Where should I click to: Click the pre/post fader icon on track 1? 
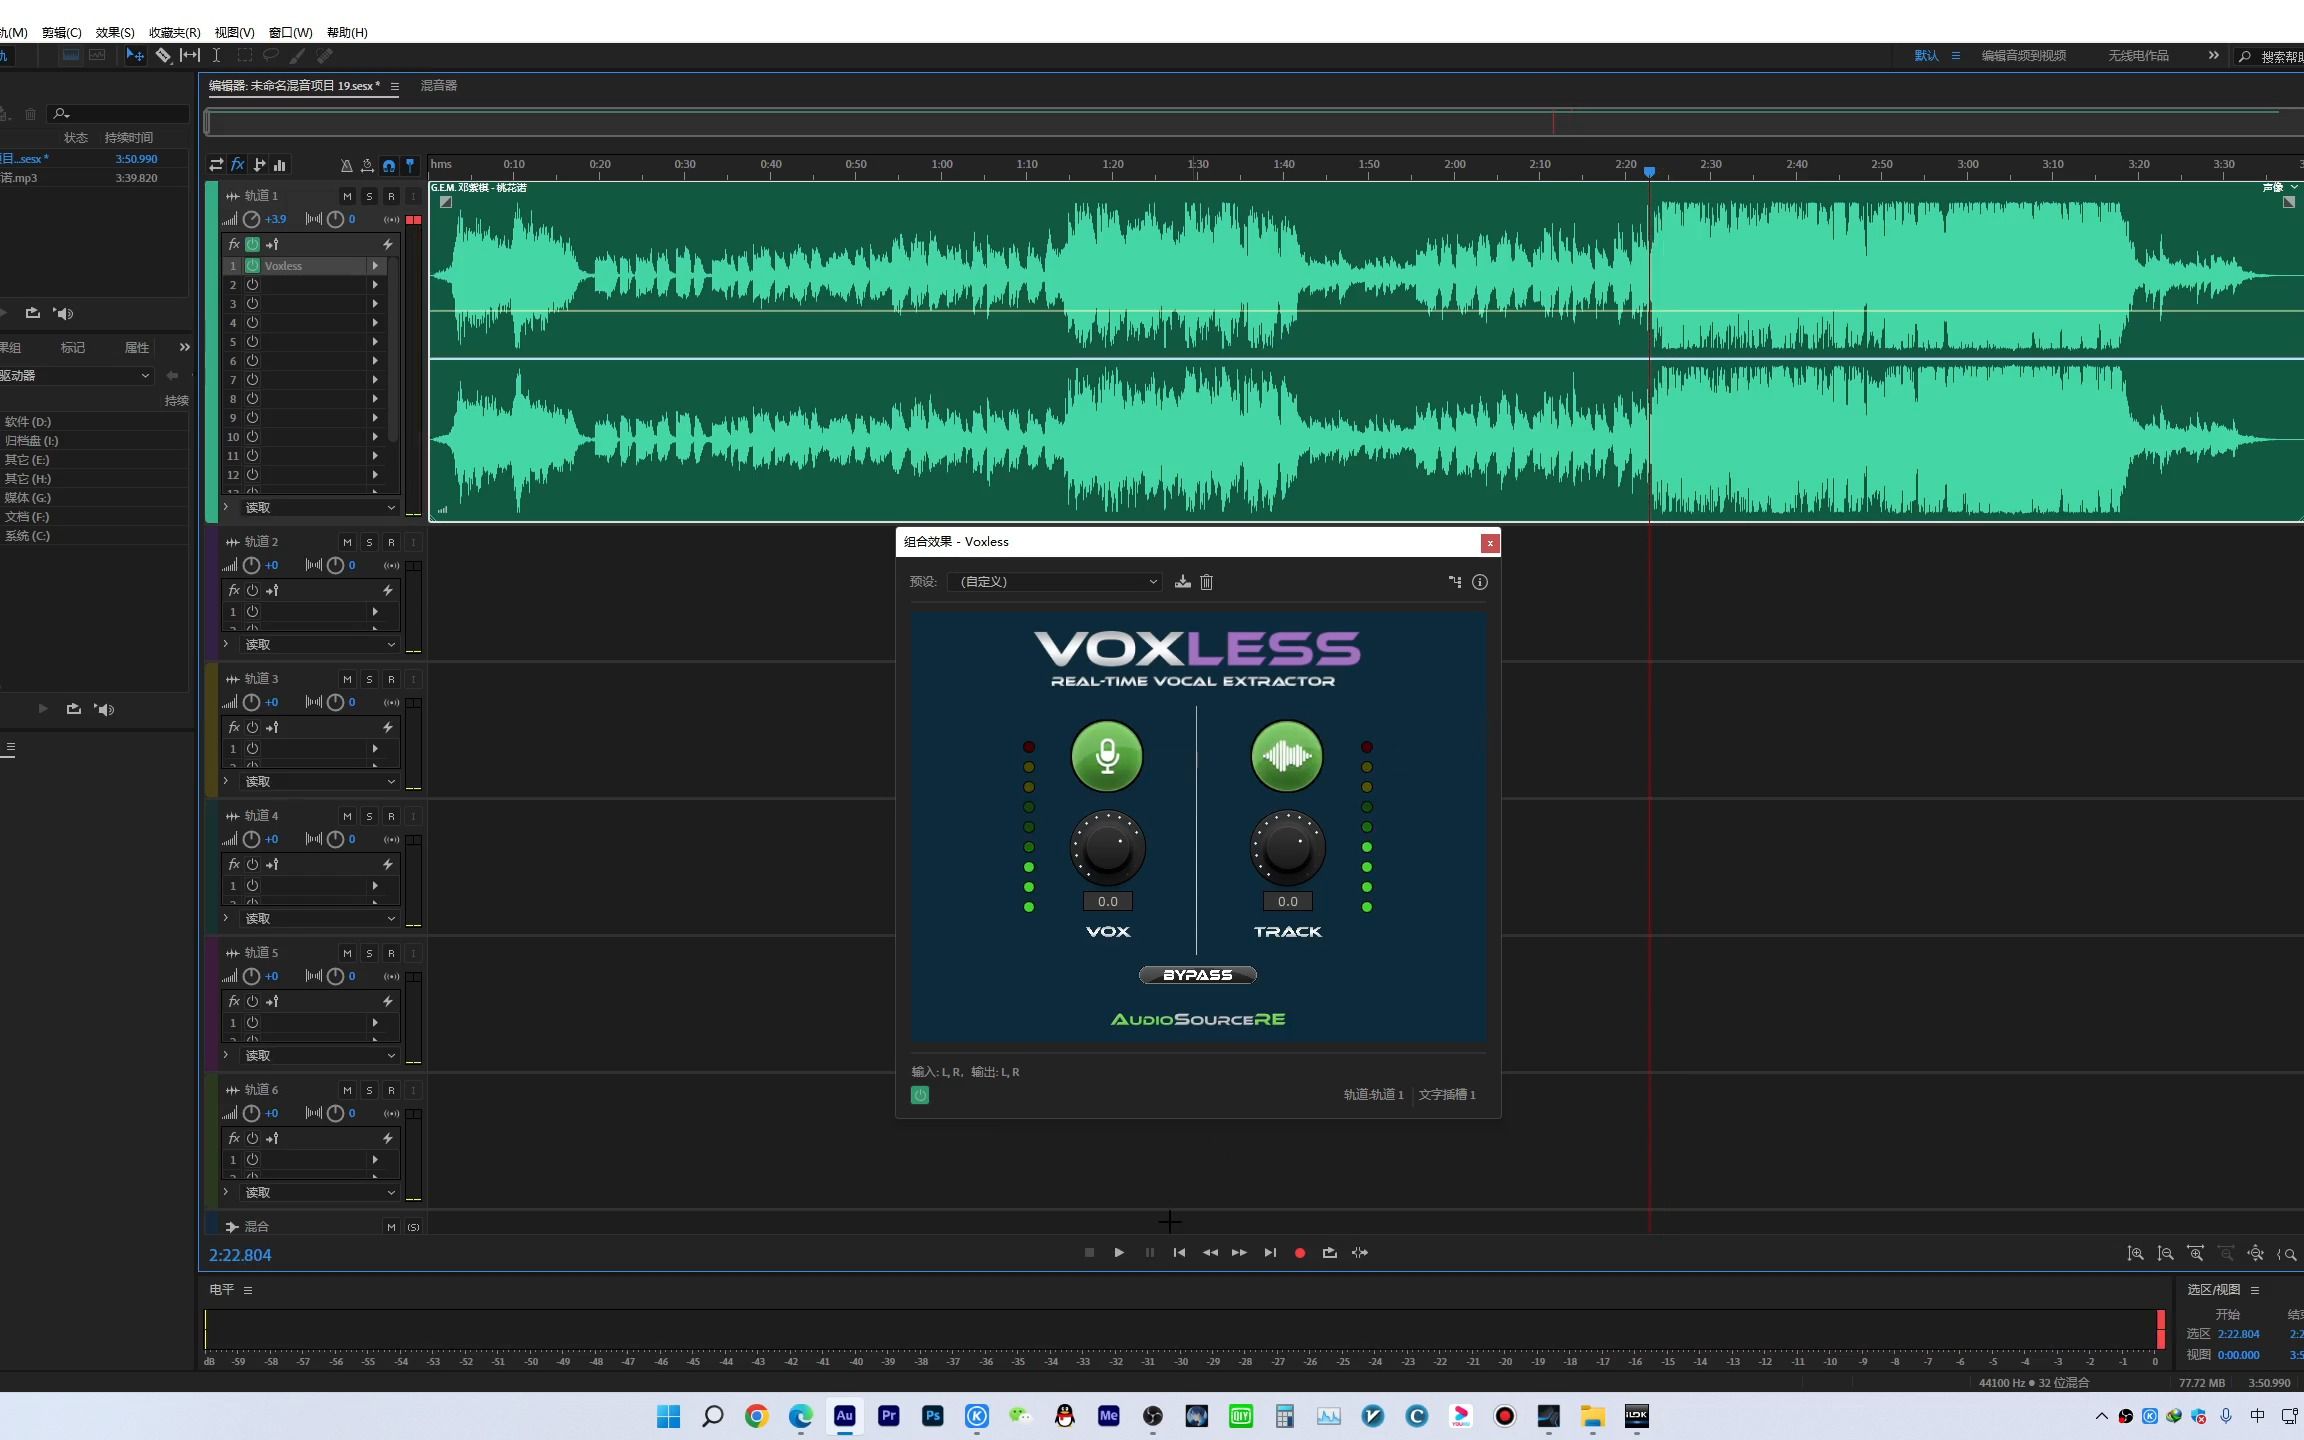click(x=272, y=244)
